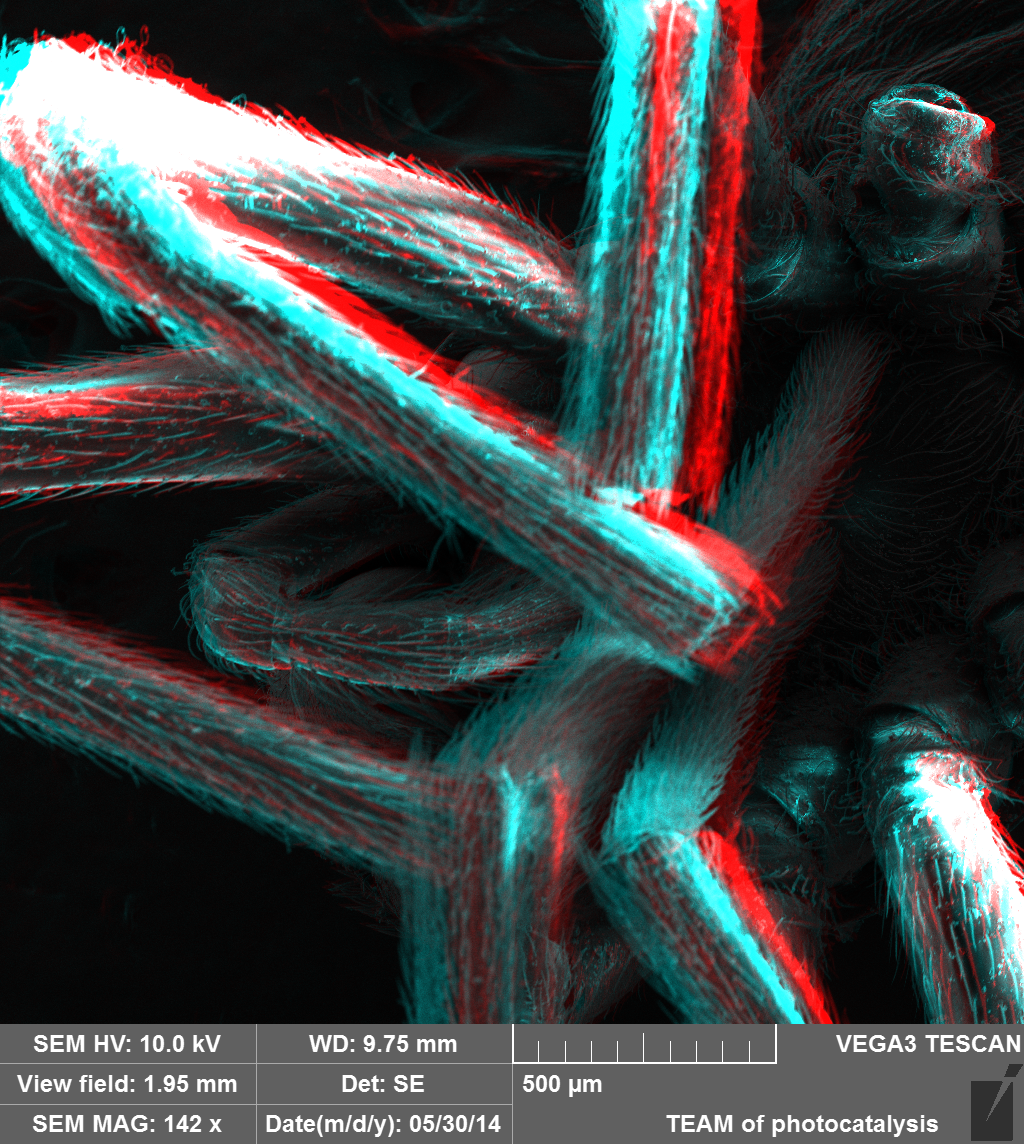This screenshot has width=1024, height=1144.
Task: Click the VEGA3 TESCAN text
Action: click(928, 1044)
